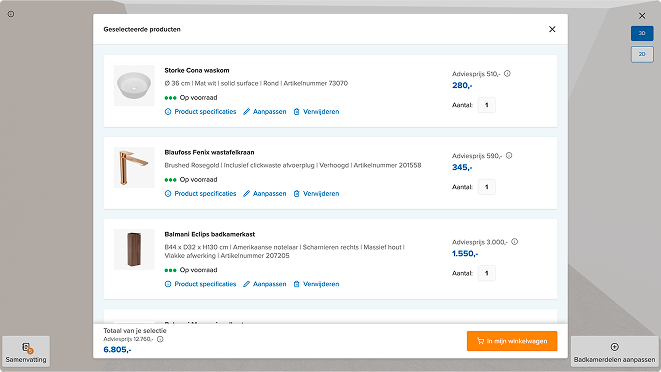Click the price '1.550,-'
Screen dimensions: 661x372
pos(465,253)
